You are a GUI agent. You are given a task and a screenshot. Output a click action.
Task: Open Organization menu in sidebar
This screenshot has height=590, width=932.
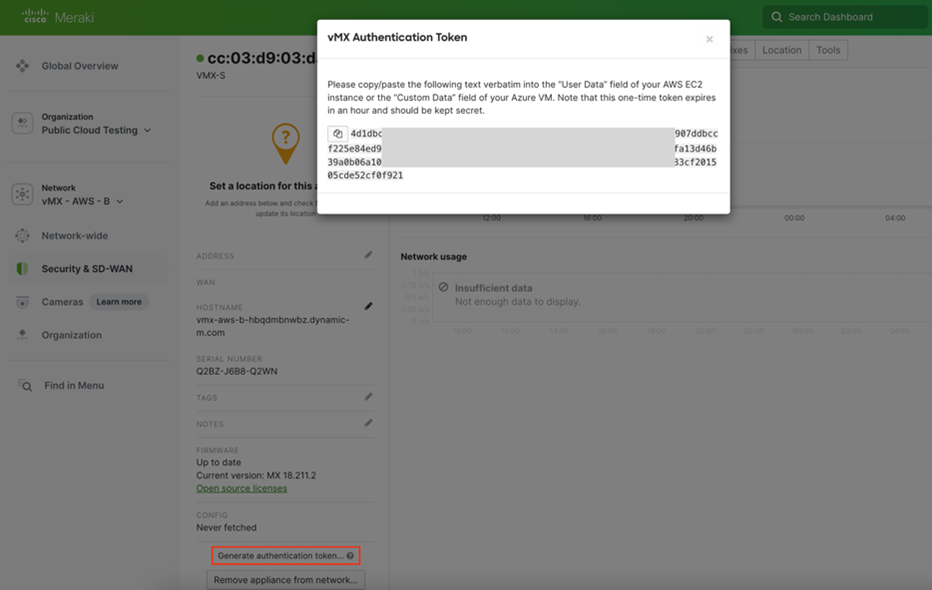point(71,335)
